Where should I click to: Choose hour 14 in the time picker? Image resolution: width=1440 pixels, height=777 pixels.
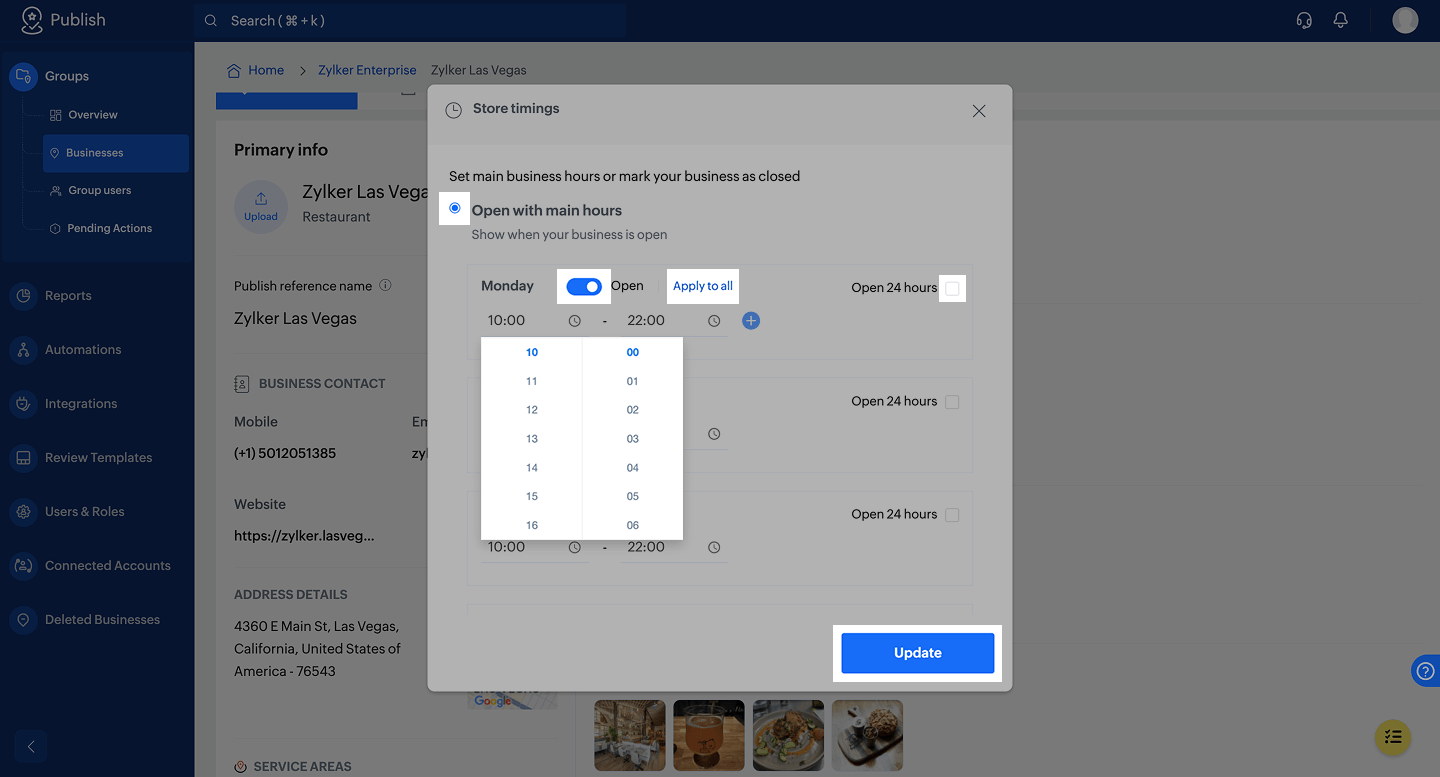[x=532, y=468]
